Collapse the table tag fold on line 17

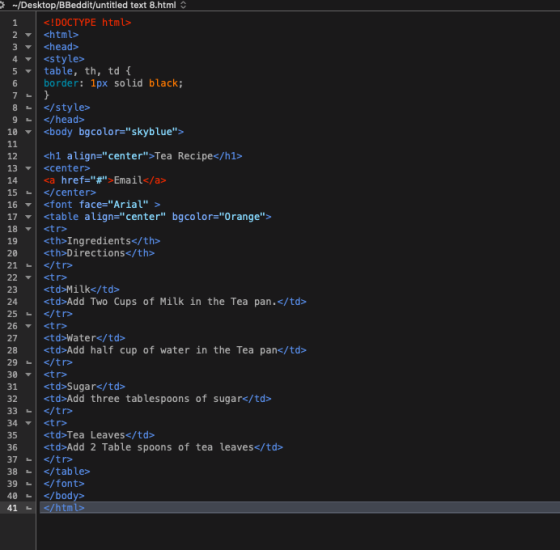(28, 217)
